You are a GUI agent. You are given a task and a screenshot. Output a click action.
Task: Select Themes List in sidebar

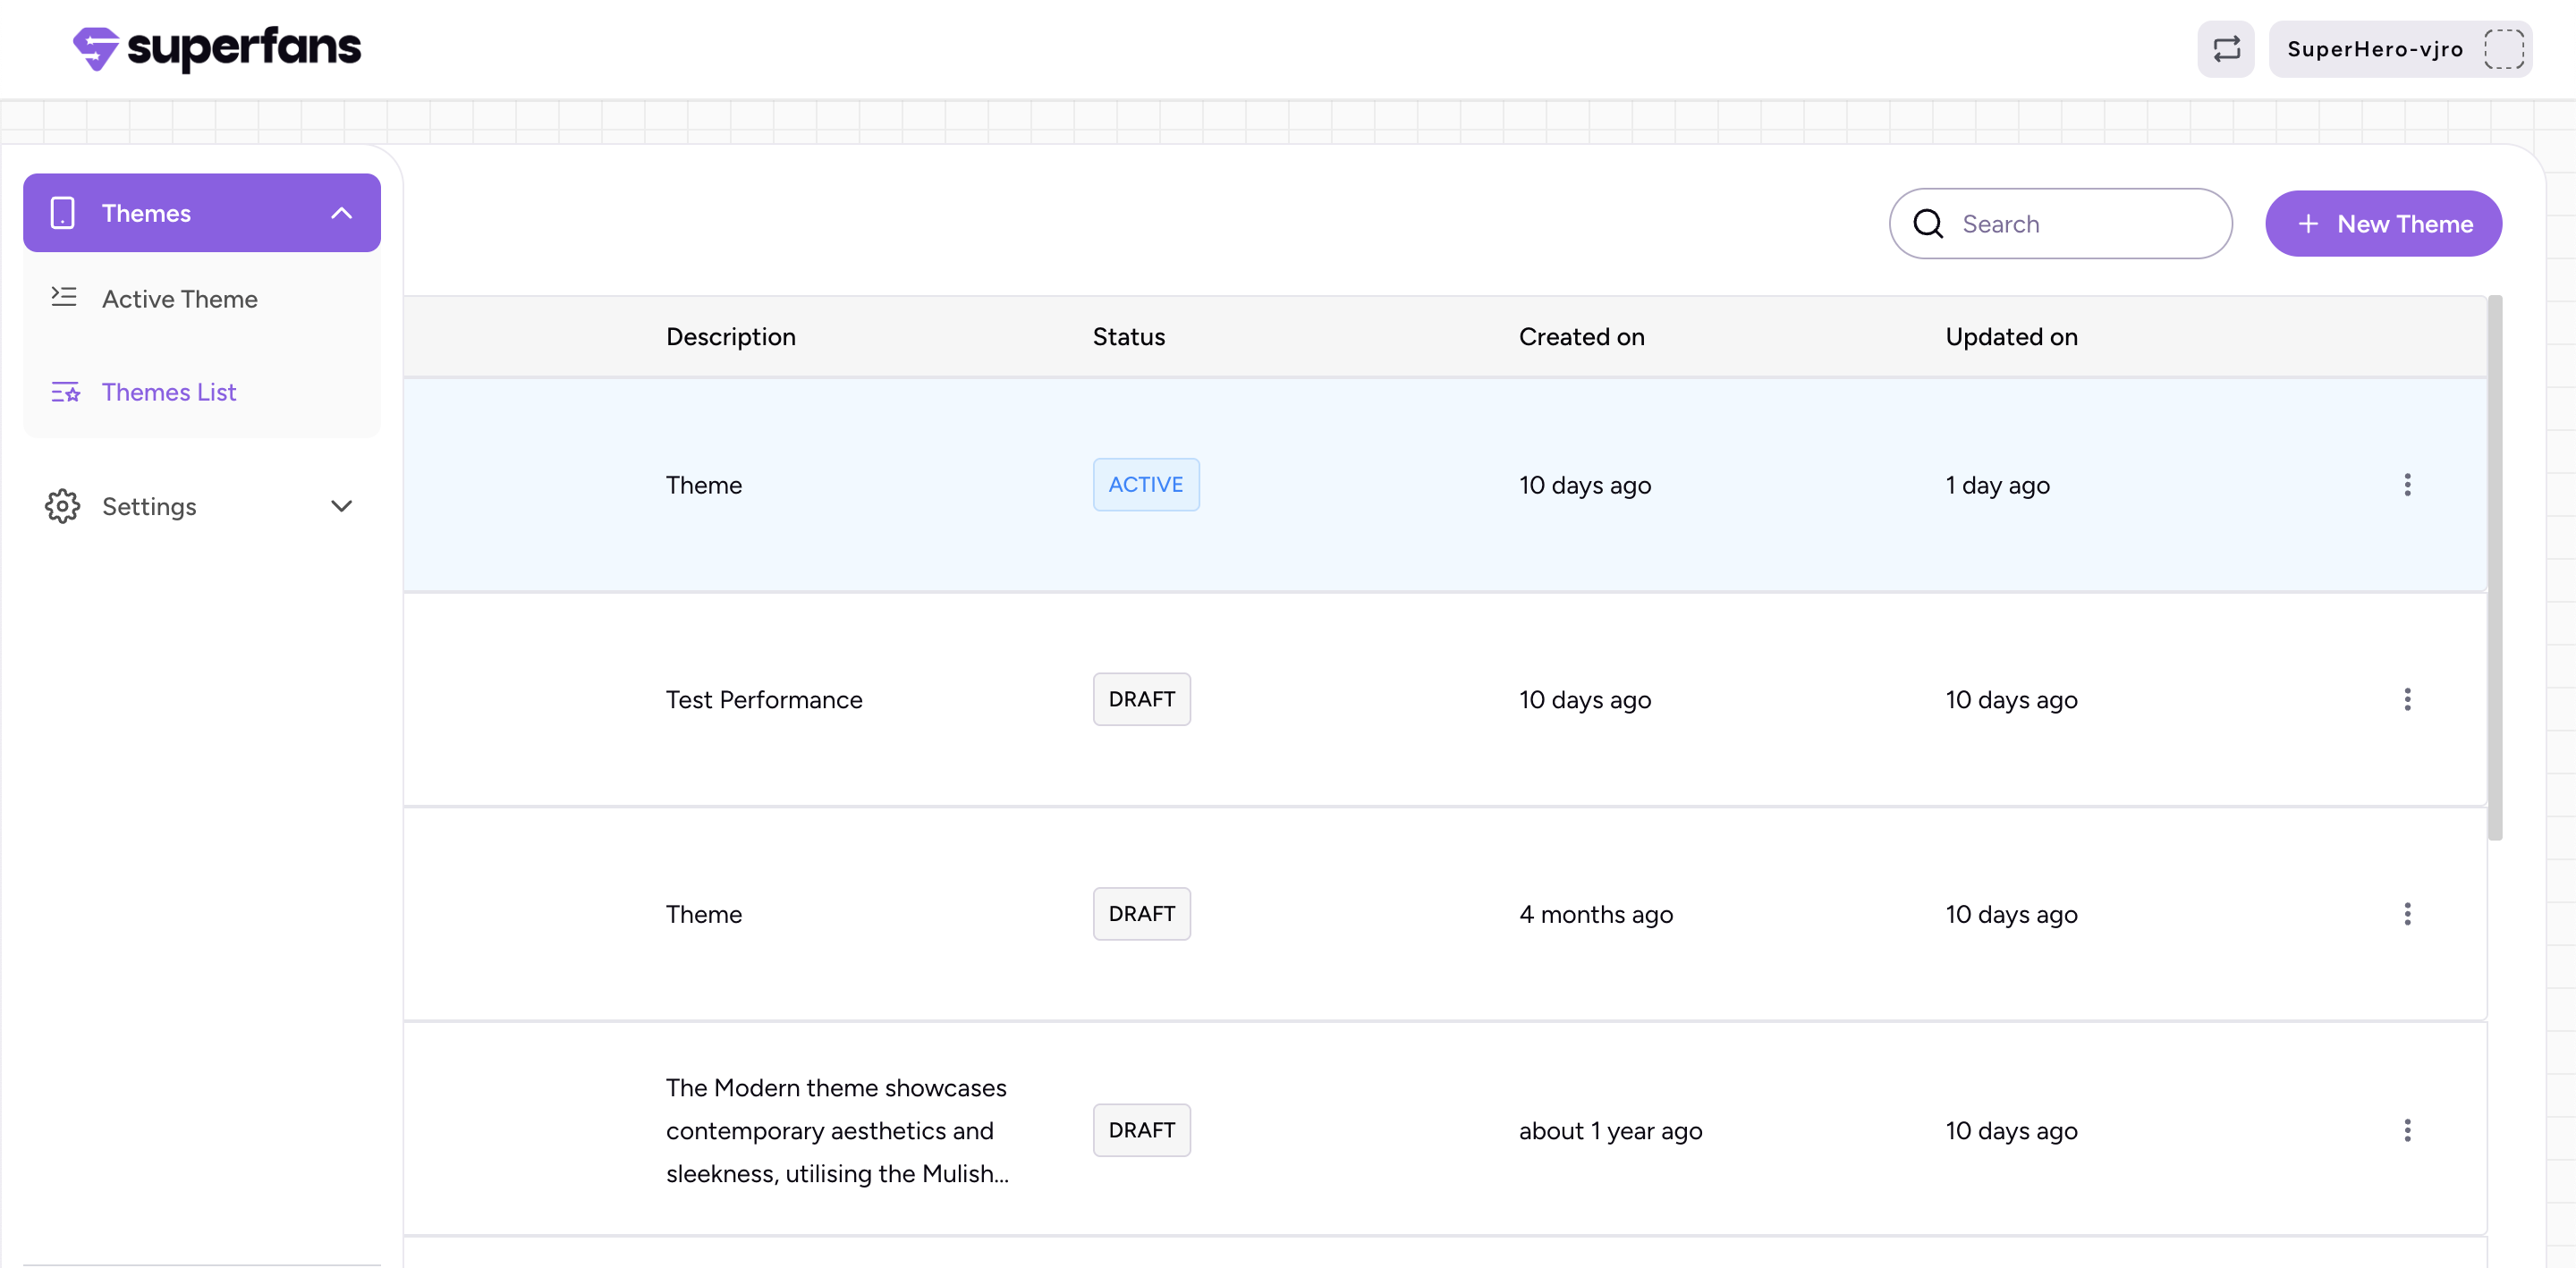point(169,392)
